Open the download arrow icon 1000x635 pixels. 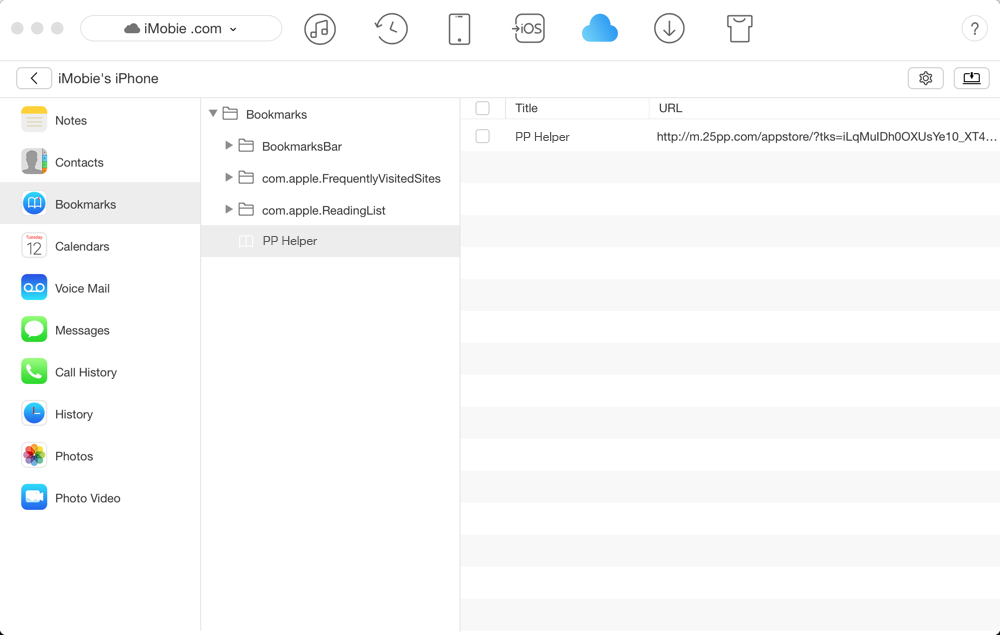click(x=669, y=29)
